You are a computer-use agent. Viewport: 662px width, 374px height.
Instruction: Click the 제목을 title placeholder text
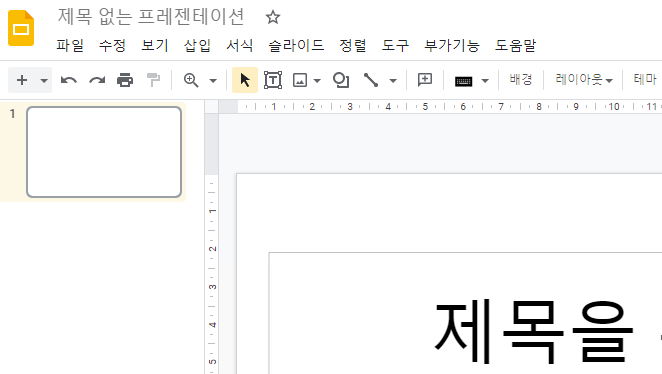[x=534, y=332]
